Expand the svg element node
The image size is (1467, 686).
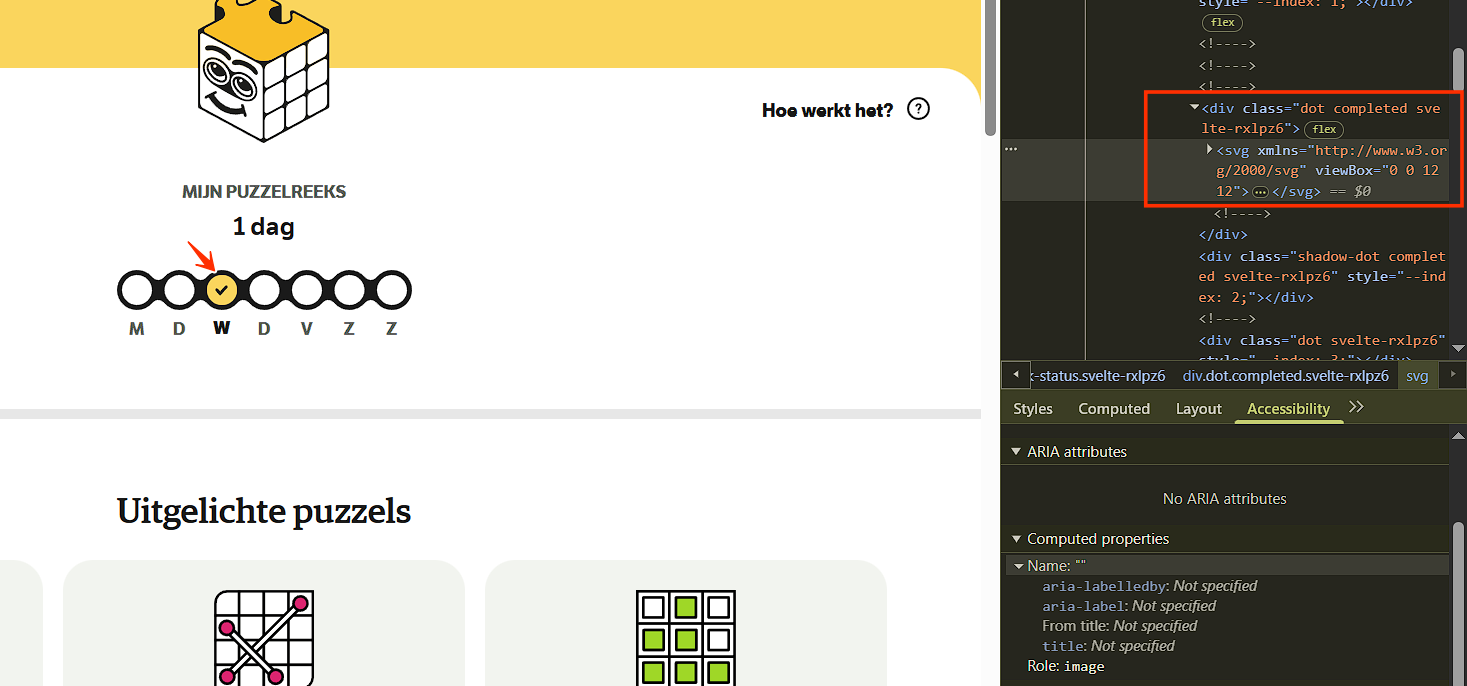(x=1209, y=149)
